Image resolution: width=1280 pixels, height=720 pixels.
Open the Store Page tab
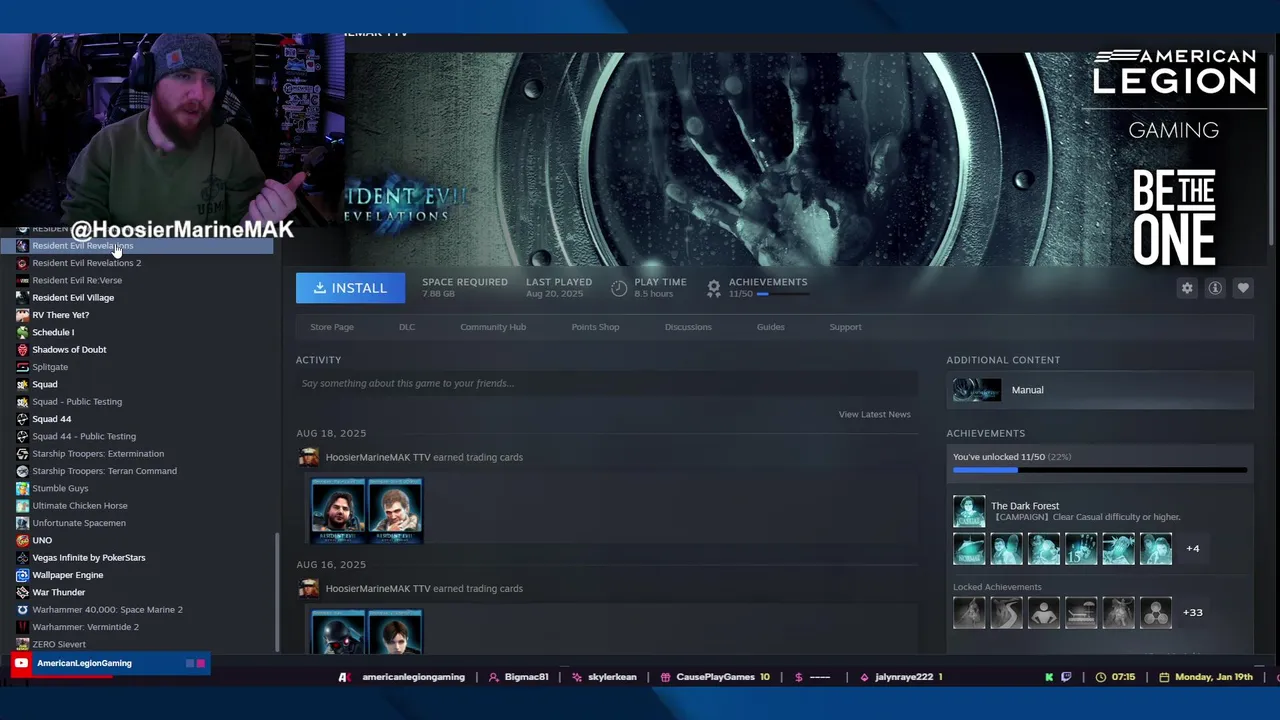(332, 327)
